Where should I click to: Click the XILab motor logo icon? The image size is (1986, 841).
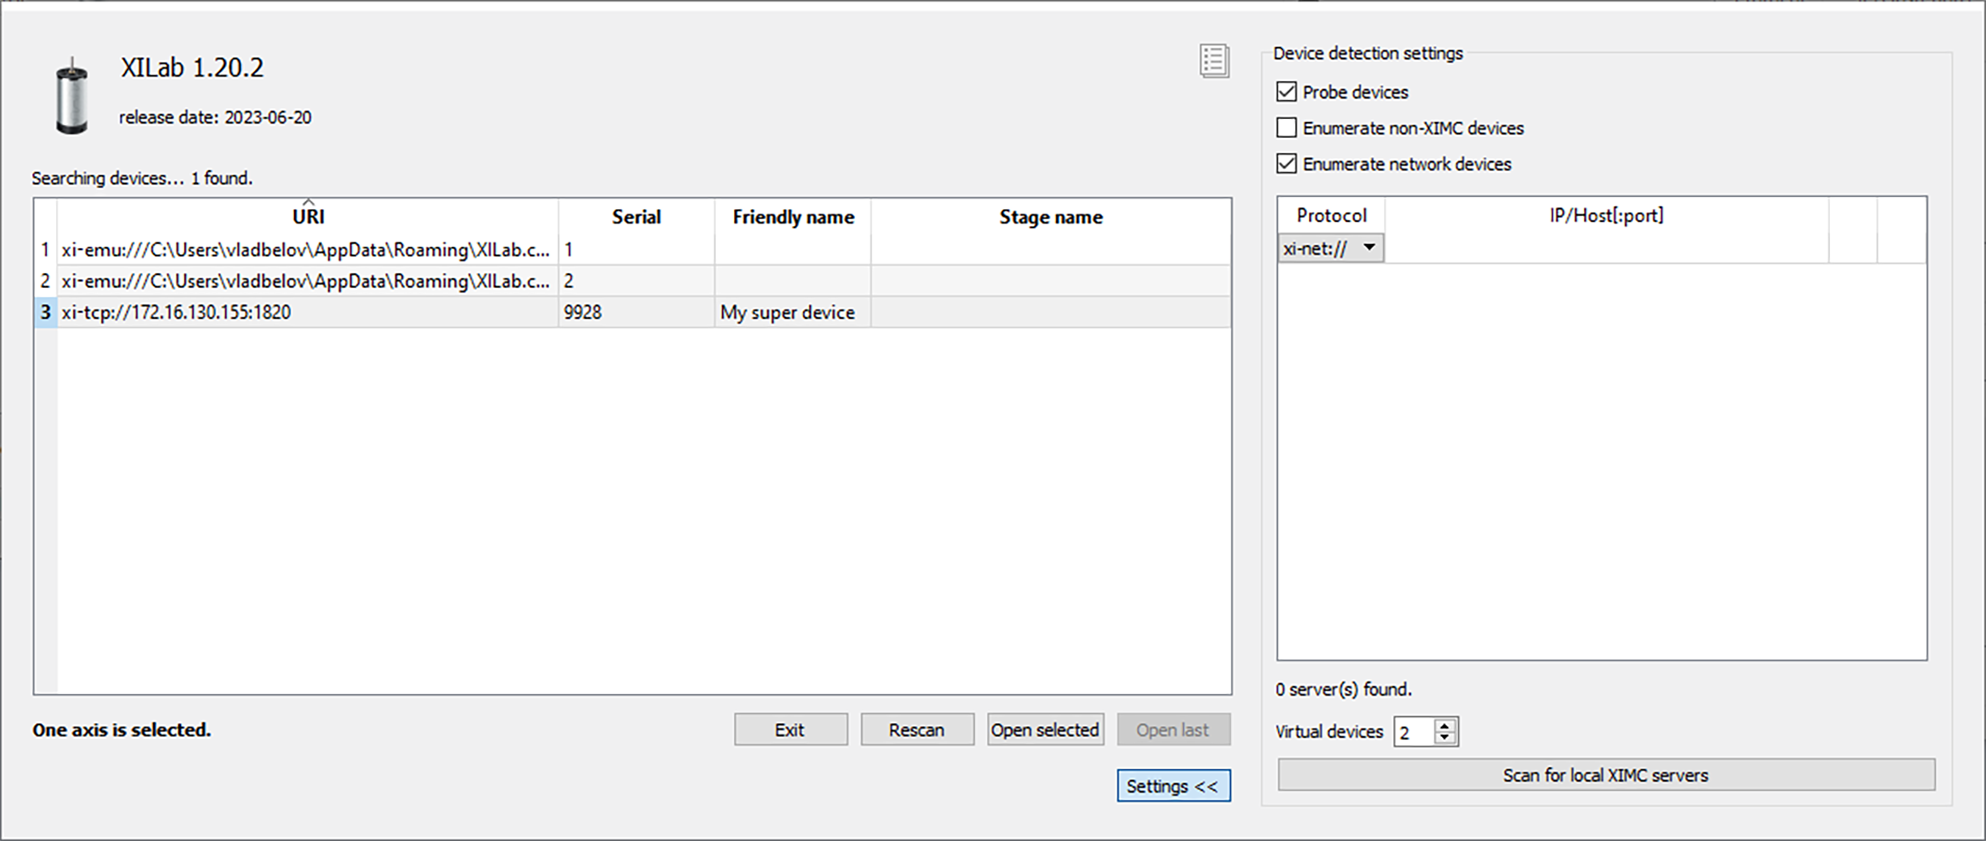(72, 97)
